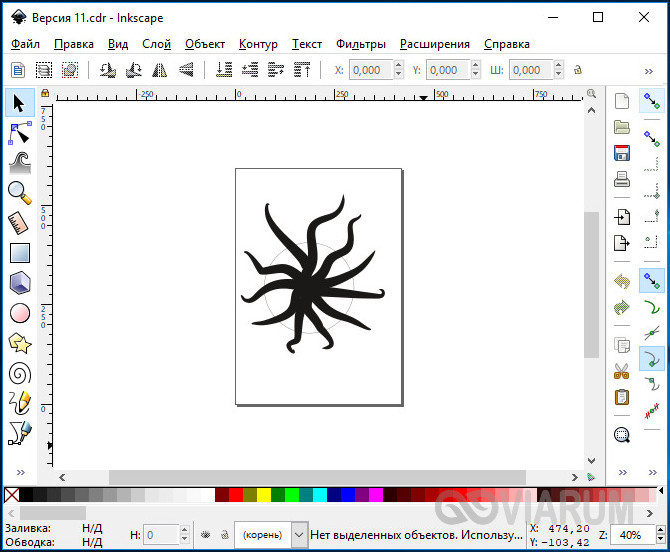The width and height of the screenshot is (670, 552).
Task: Paste clipboard icon
Action: pos(622,397)
